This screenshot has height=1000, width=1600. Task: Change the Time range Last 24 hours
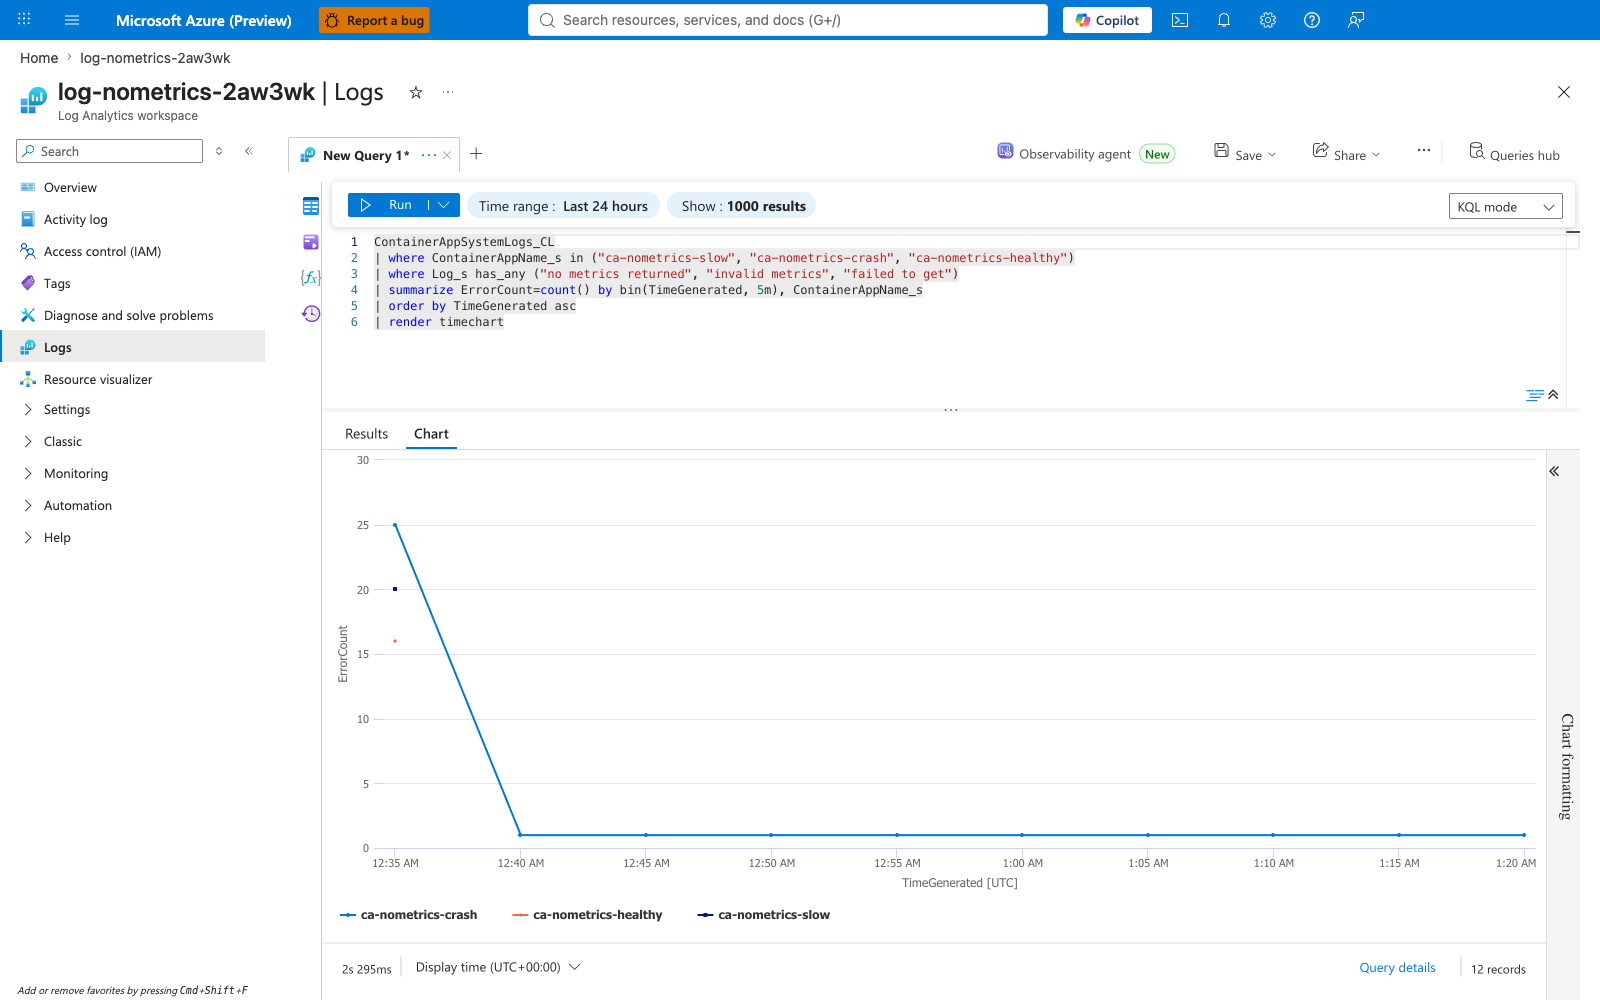click(x=563, y=206)
